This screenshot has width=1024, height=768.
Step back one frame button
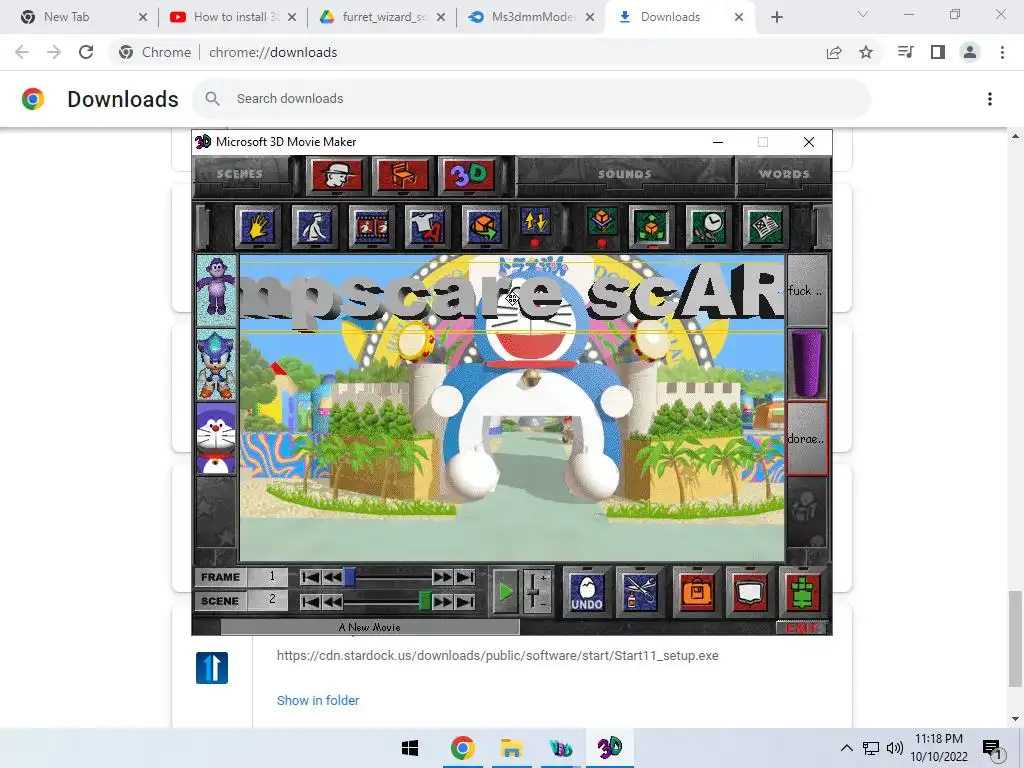pyautogui.click(x=332, y=577)
